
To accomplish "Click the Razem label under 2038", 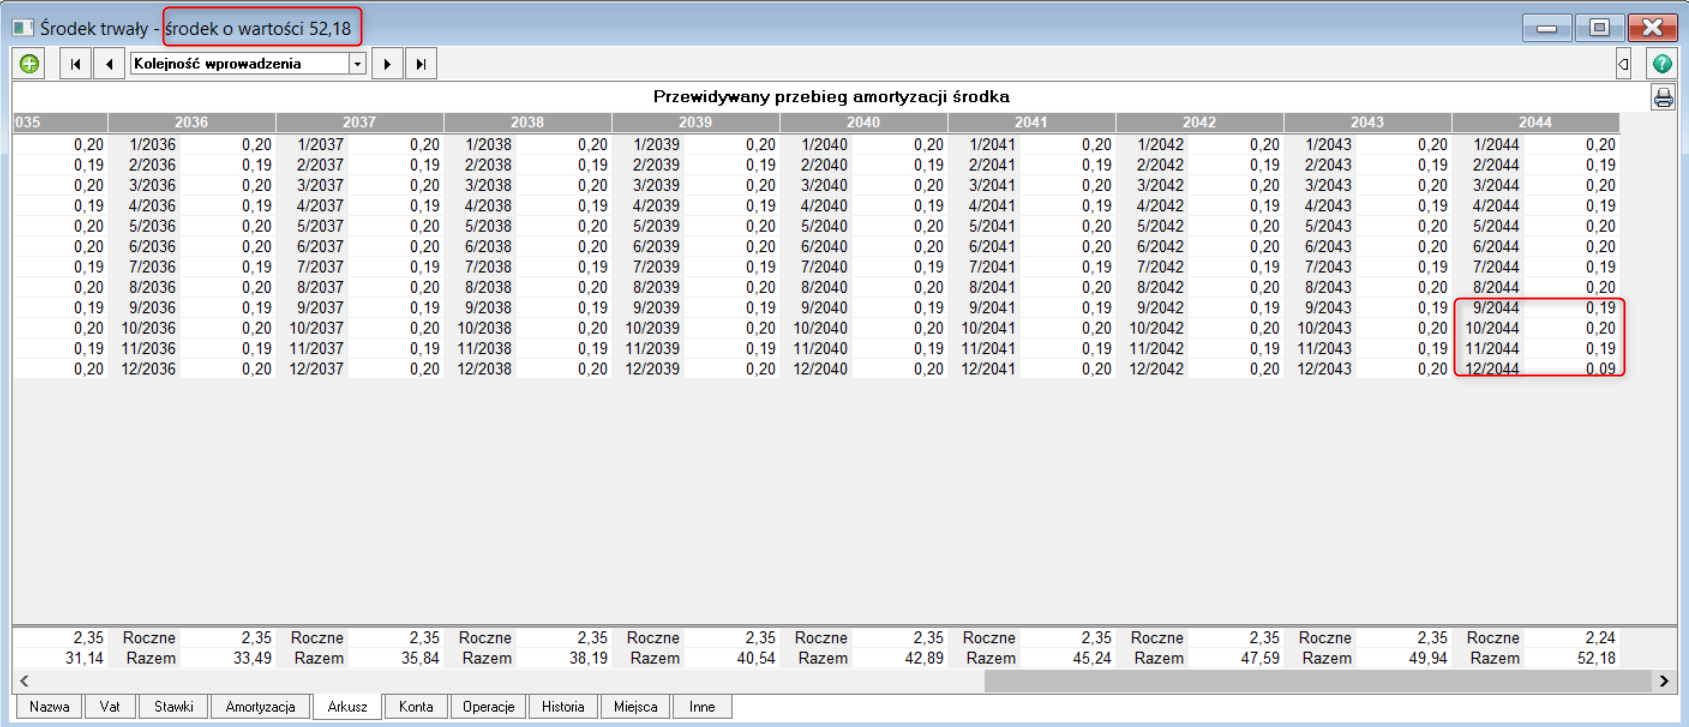I will pyautogui.click(x=487, y=659).
